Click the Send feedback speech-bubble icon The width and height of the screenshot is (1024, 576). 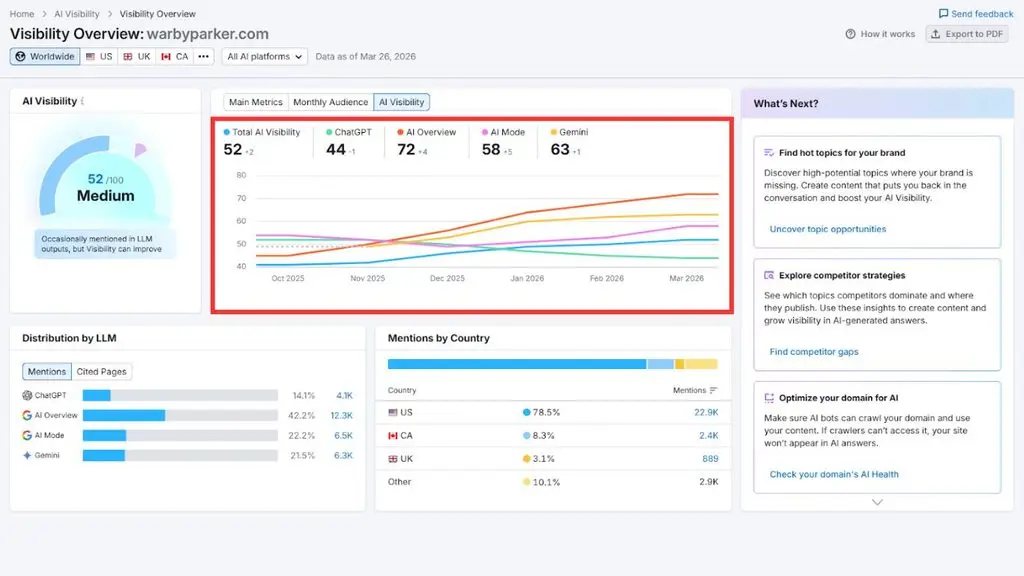tap(943, 14)
